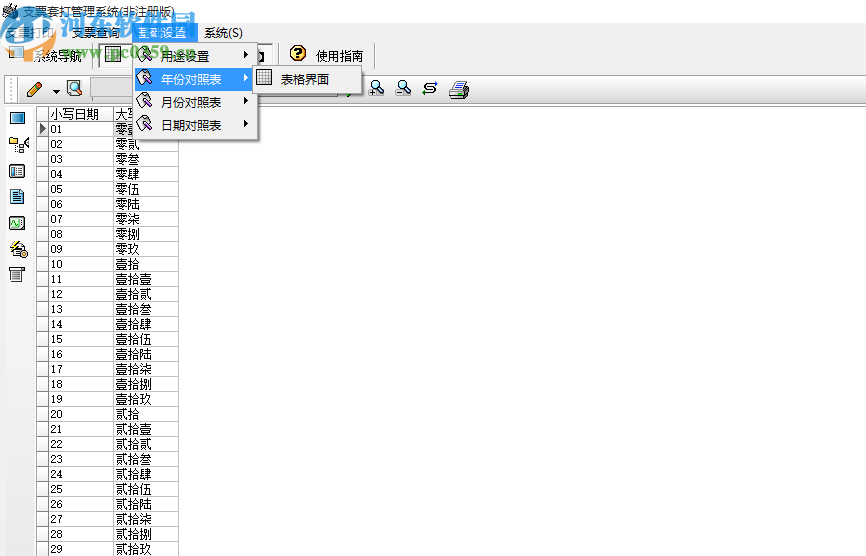Click the zoom in magnifier icon
Screen dimensions: 866x556
[377, 88]
